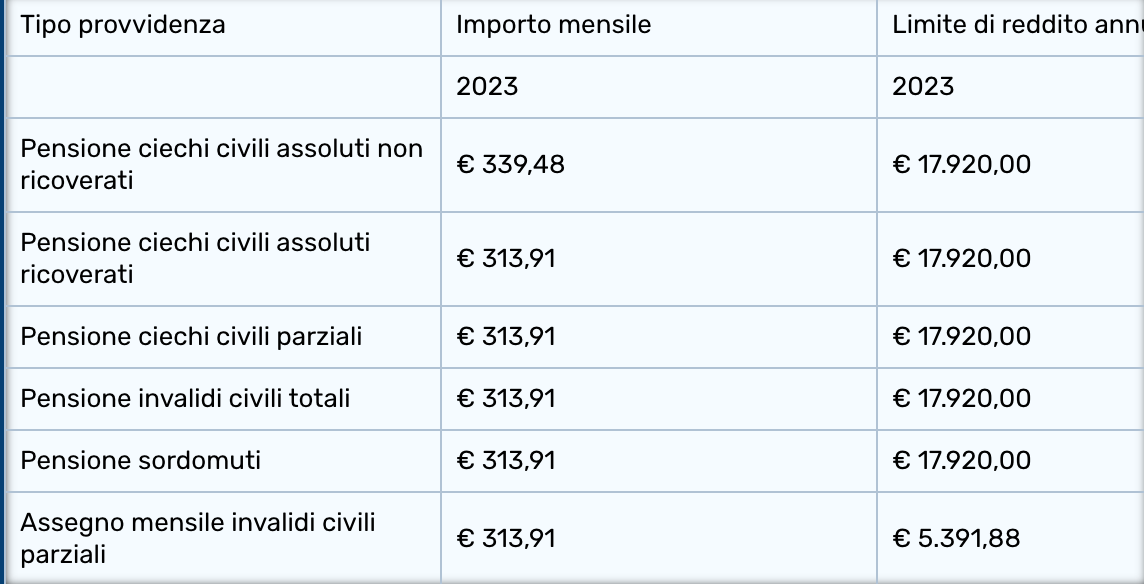Select the income limit for Pensione sordomuti
The height and width of the screenshot is (584, 1144).
coord(961,460)
